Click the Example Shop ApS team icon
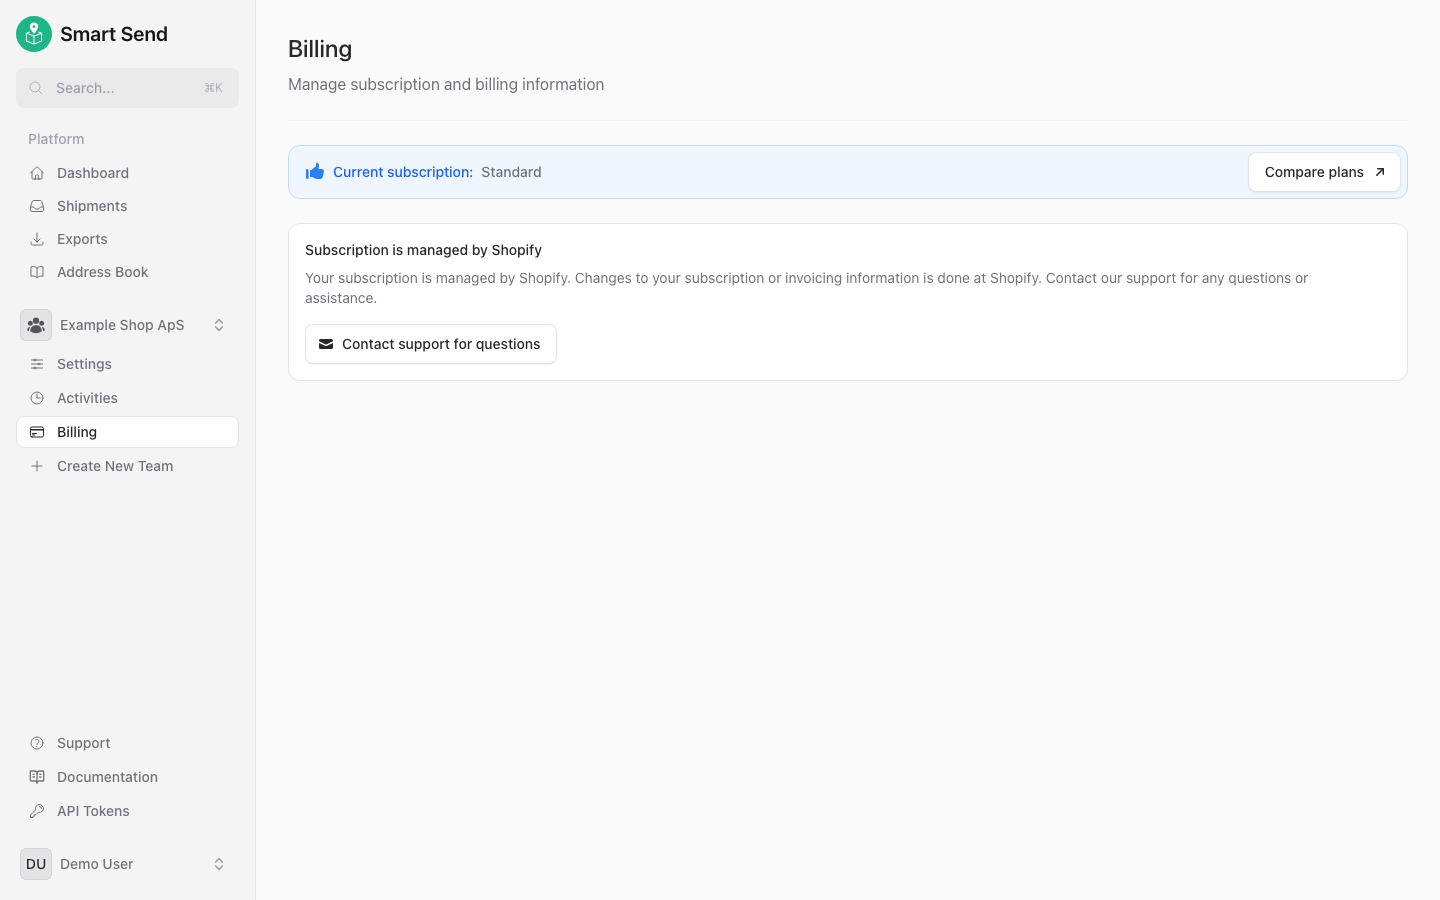Image resolution: width=1440 pixels, height=900 pixels. pyautogui.click(x=35, y=324)
